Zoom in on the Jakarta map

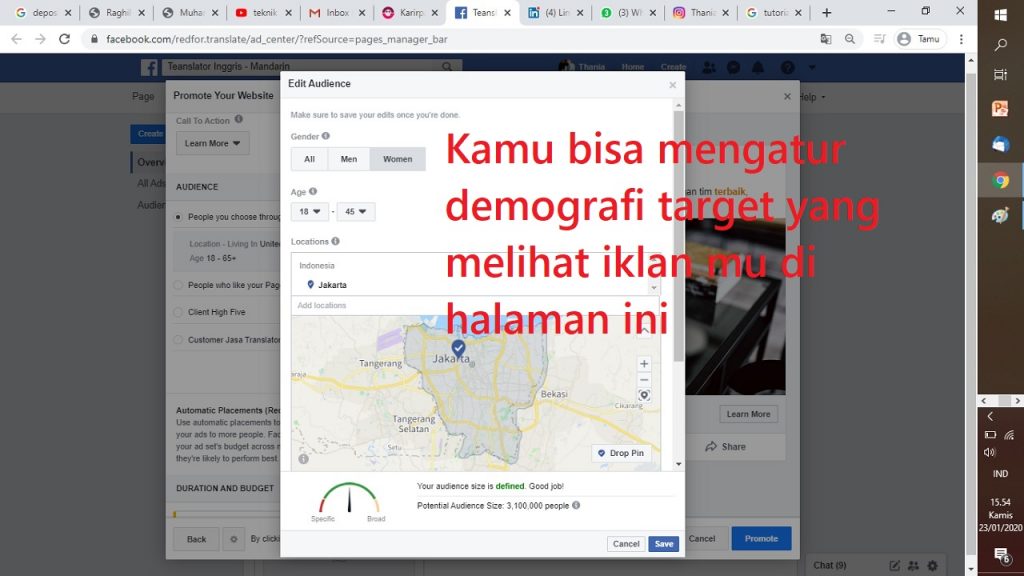(x=644, y=364)
